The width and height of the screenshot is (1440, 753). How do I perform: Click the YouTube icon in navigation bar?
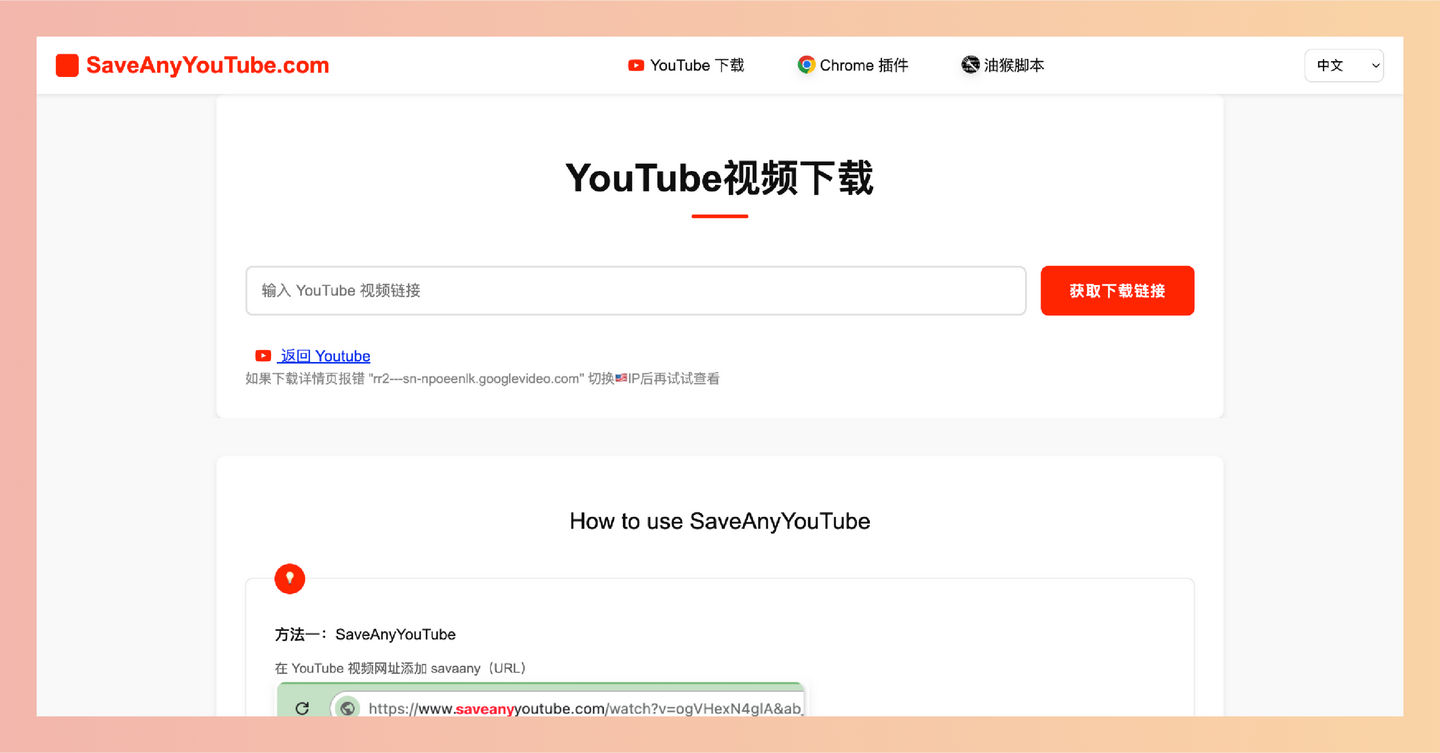click(x=636, y=65)
